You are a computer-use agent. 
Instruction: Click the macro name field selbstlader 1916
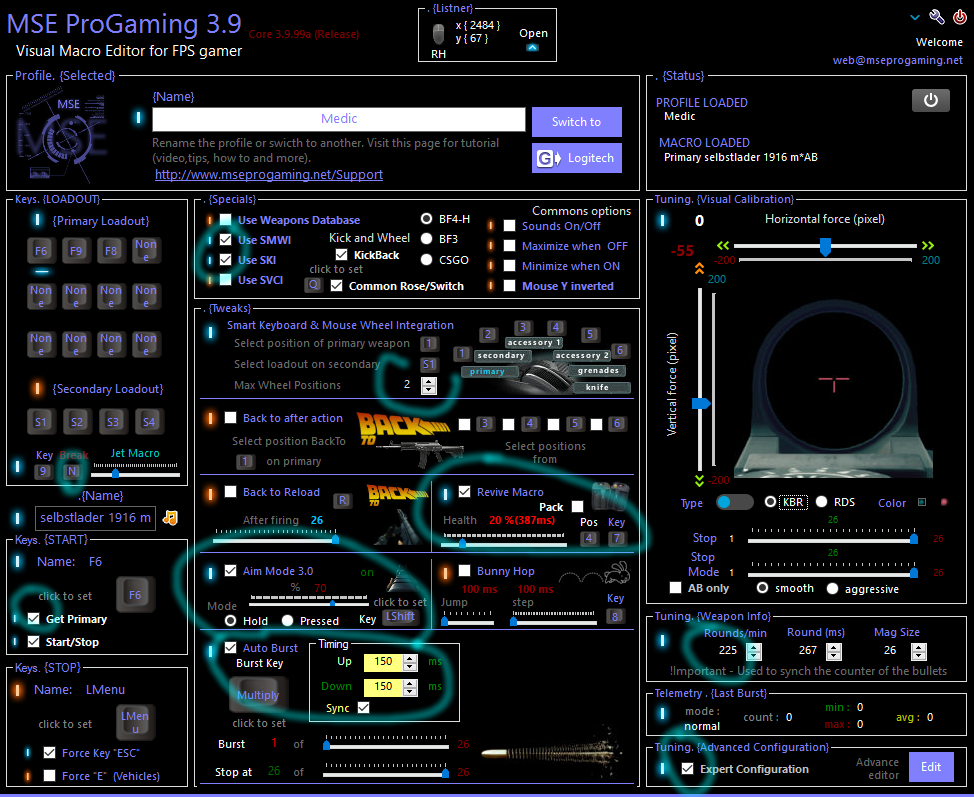click(95, 517)
